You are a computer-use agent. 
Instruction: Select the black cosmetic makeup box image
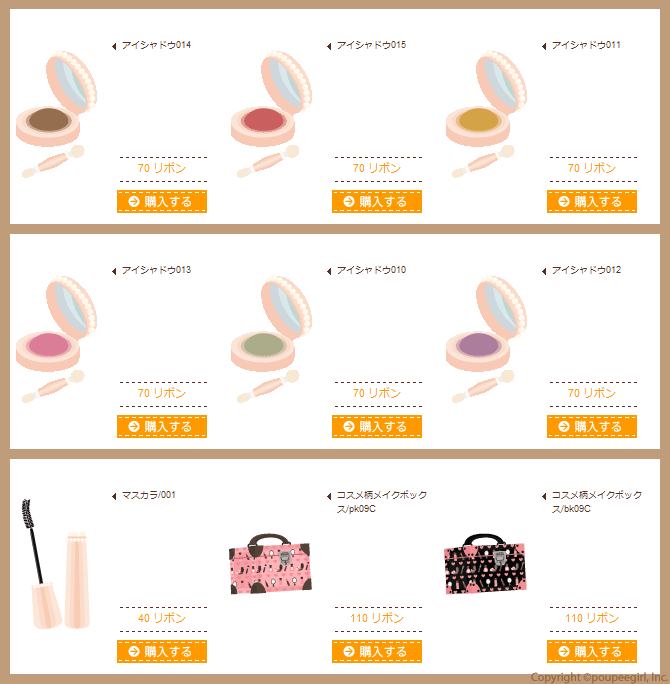pyautogui.click(x=485, y=564)
